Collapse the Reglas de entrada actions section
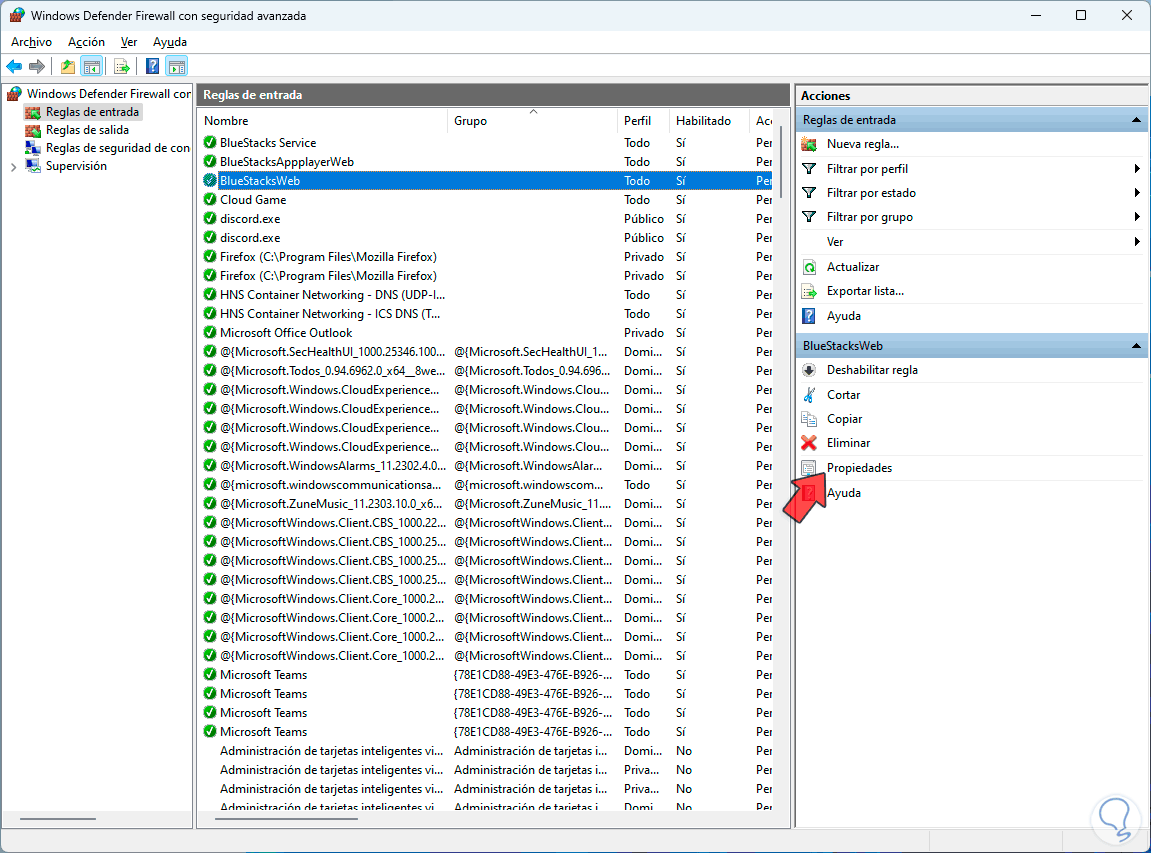1151x853 pixels. [x=1136, y=120]
